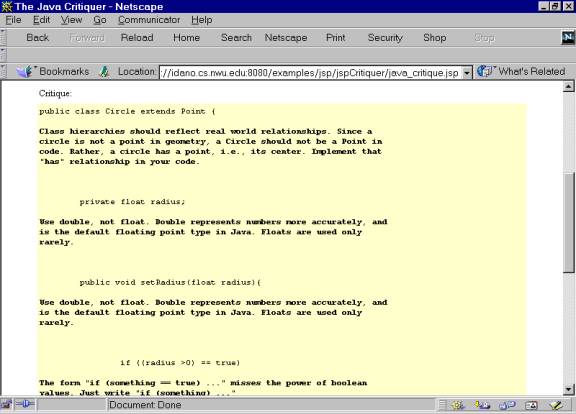Click the Print toolbar button
The width and height of the screenshot is (576, 414).
(x=335, y=37)
